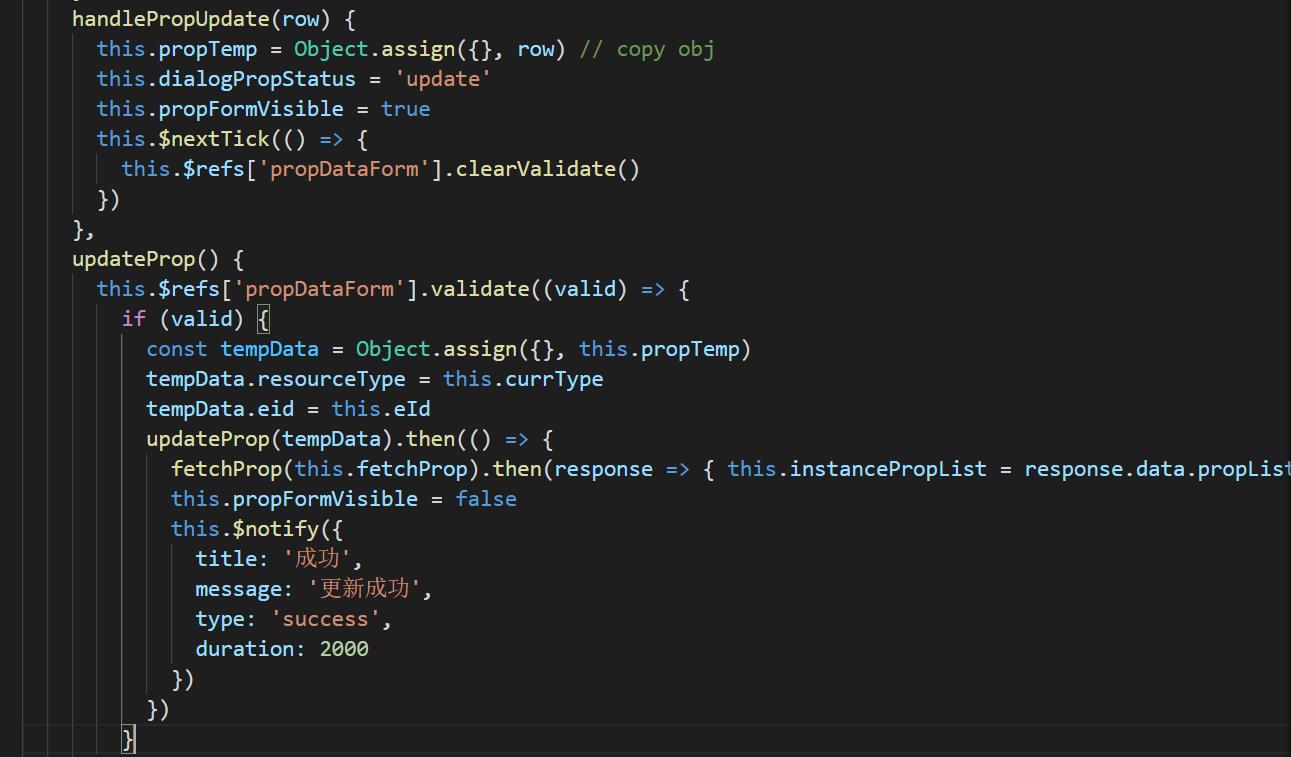Select the clearValidate() method call
Viewport: 1291px width, 757px height.
coord(546,169)
